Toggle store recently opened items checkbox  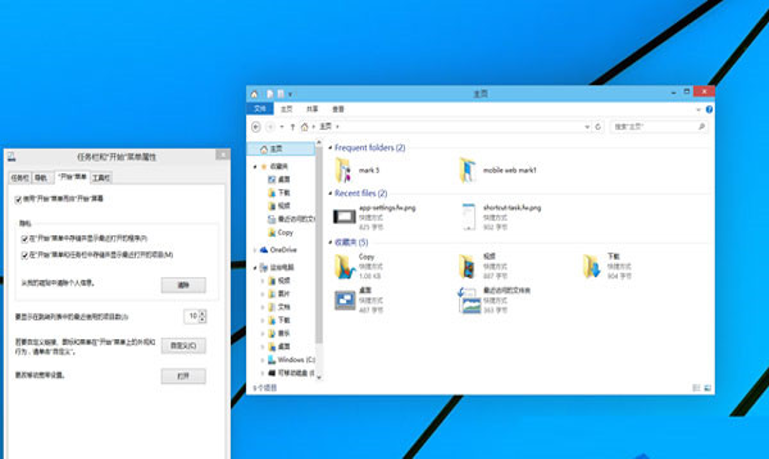pos(25,255)
